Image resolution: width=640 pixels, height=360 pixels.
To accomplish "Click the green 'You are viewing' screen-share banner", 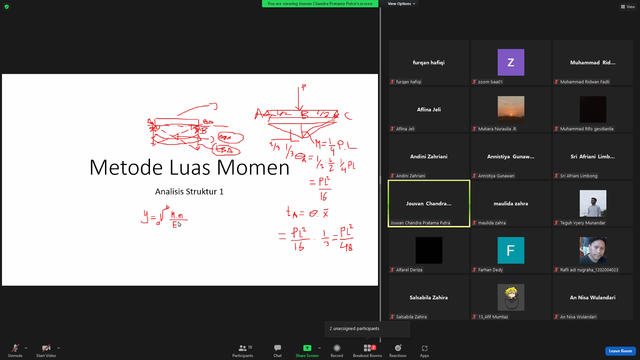I will 320,4.
